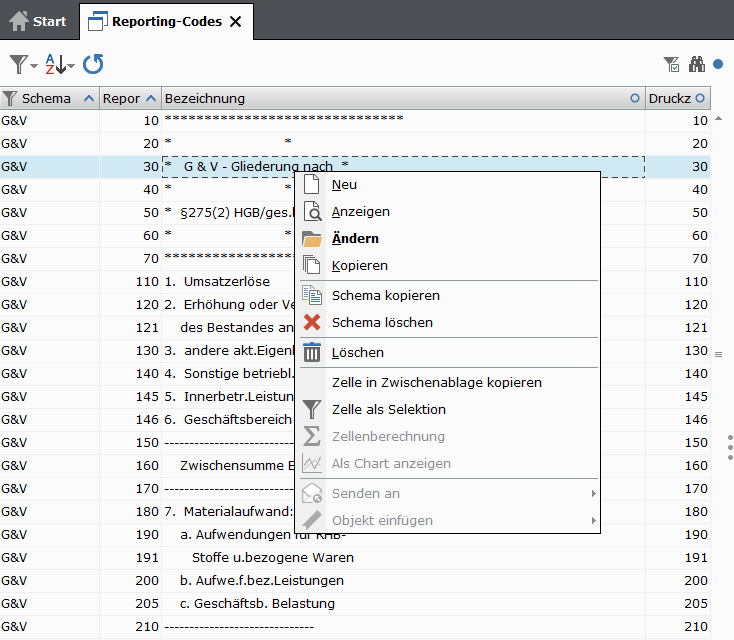
Task: Click the vertical scrollbar grip handle
Action: pyautogui.click(x=719, y=354)
